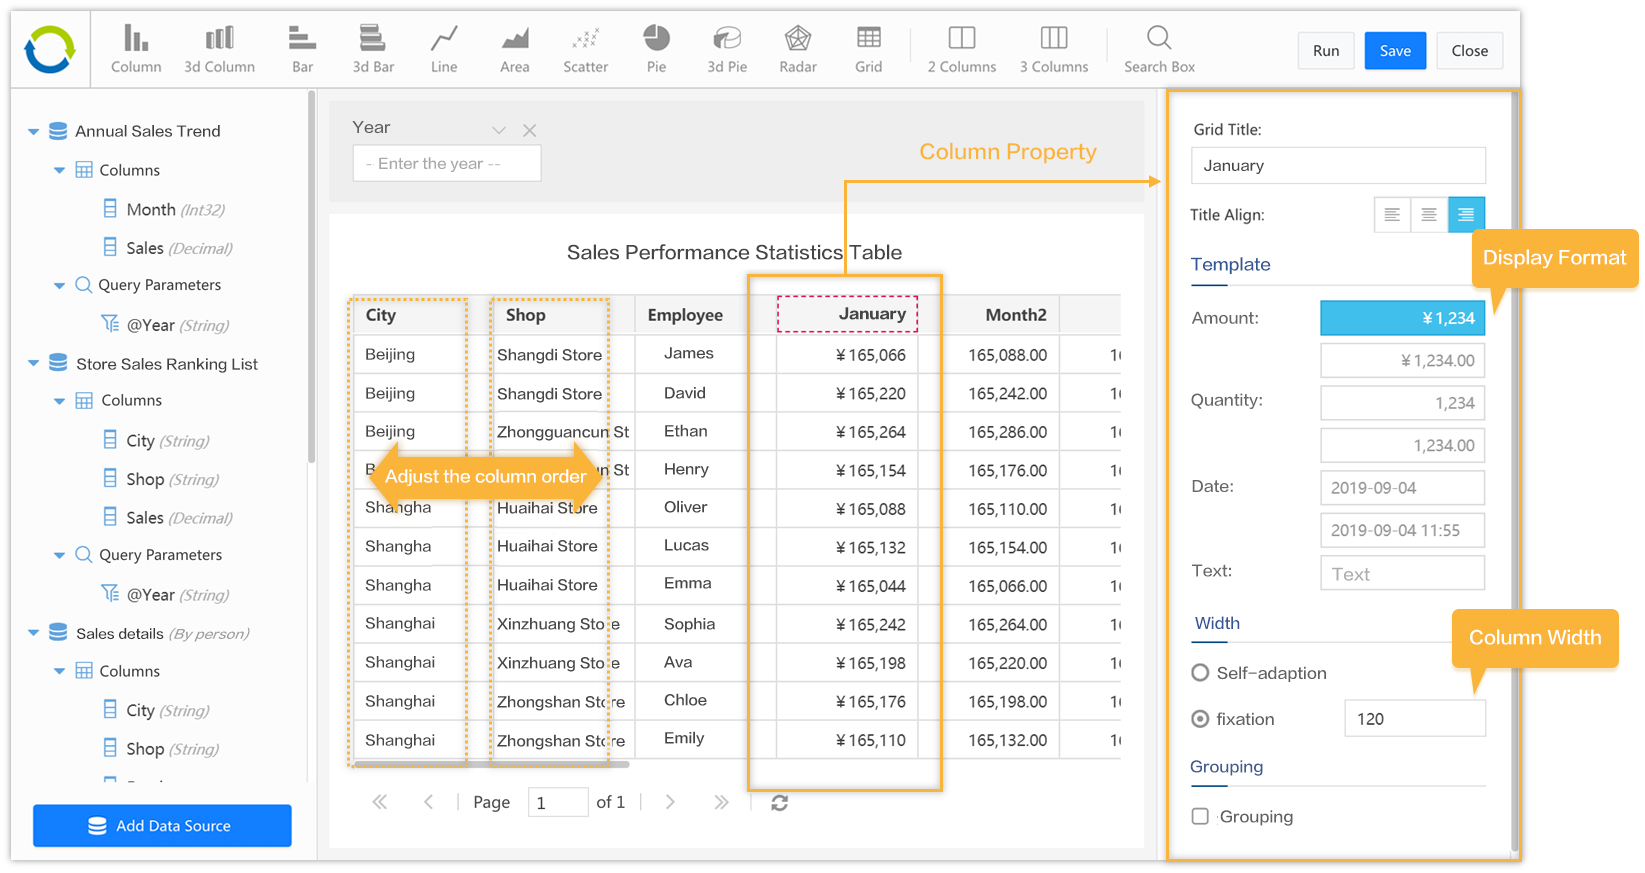The height and width of the screenshot is (873, 1645).
Task: Click the data source panel scrollbar
Action: coord(311,277)
